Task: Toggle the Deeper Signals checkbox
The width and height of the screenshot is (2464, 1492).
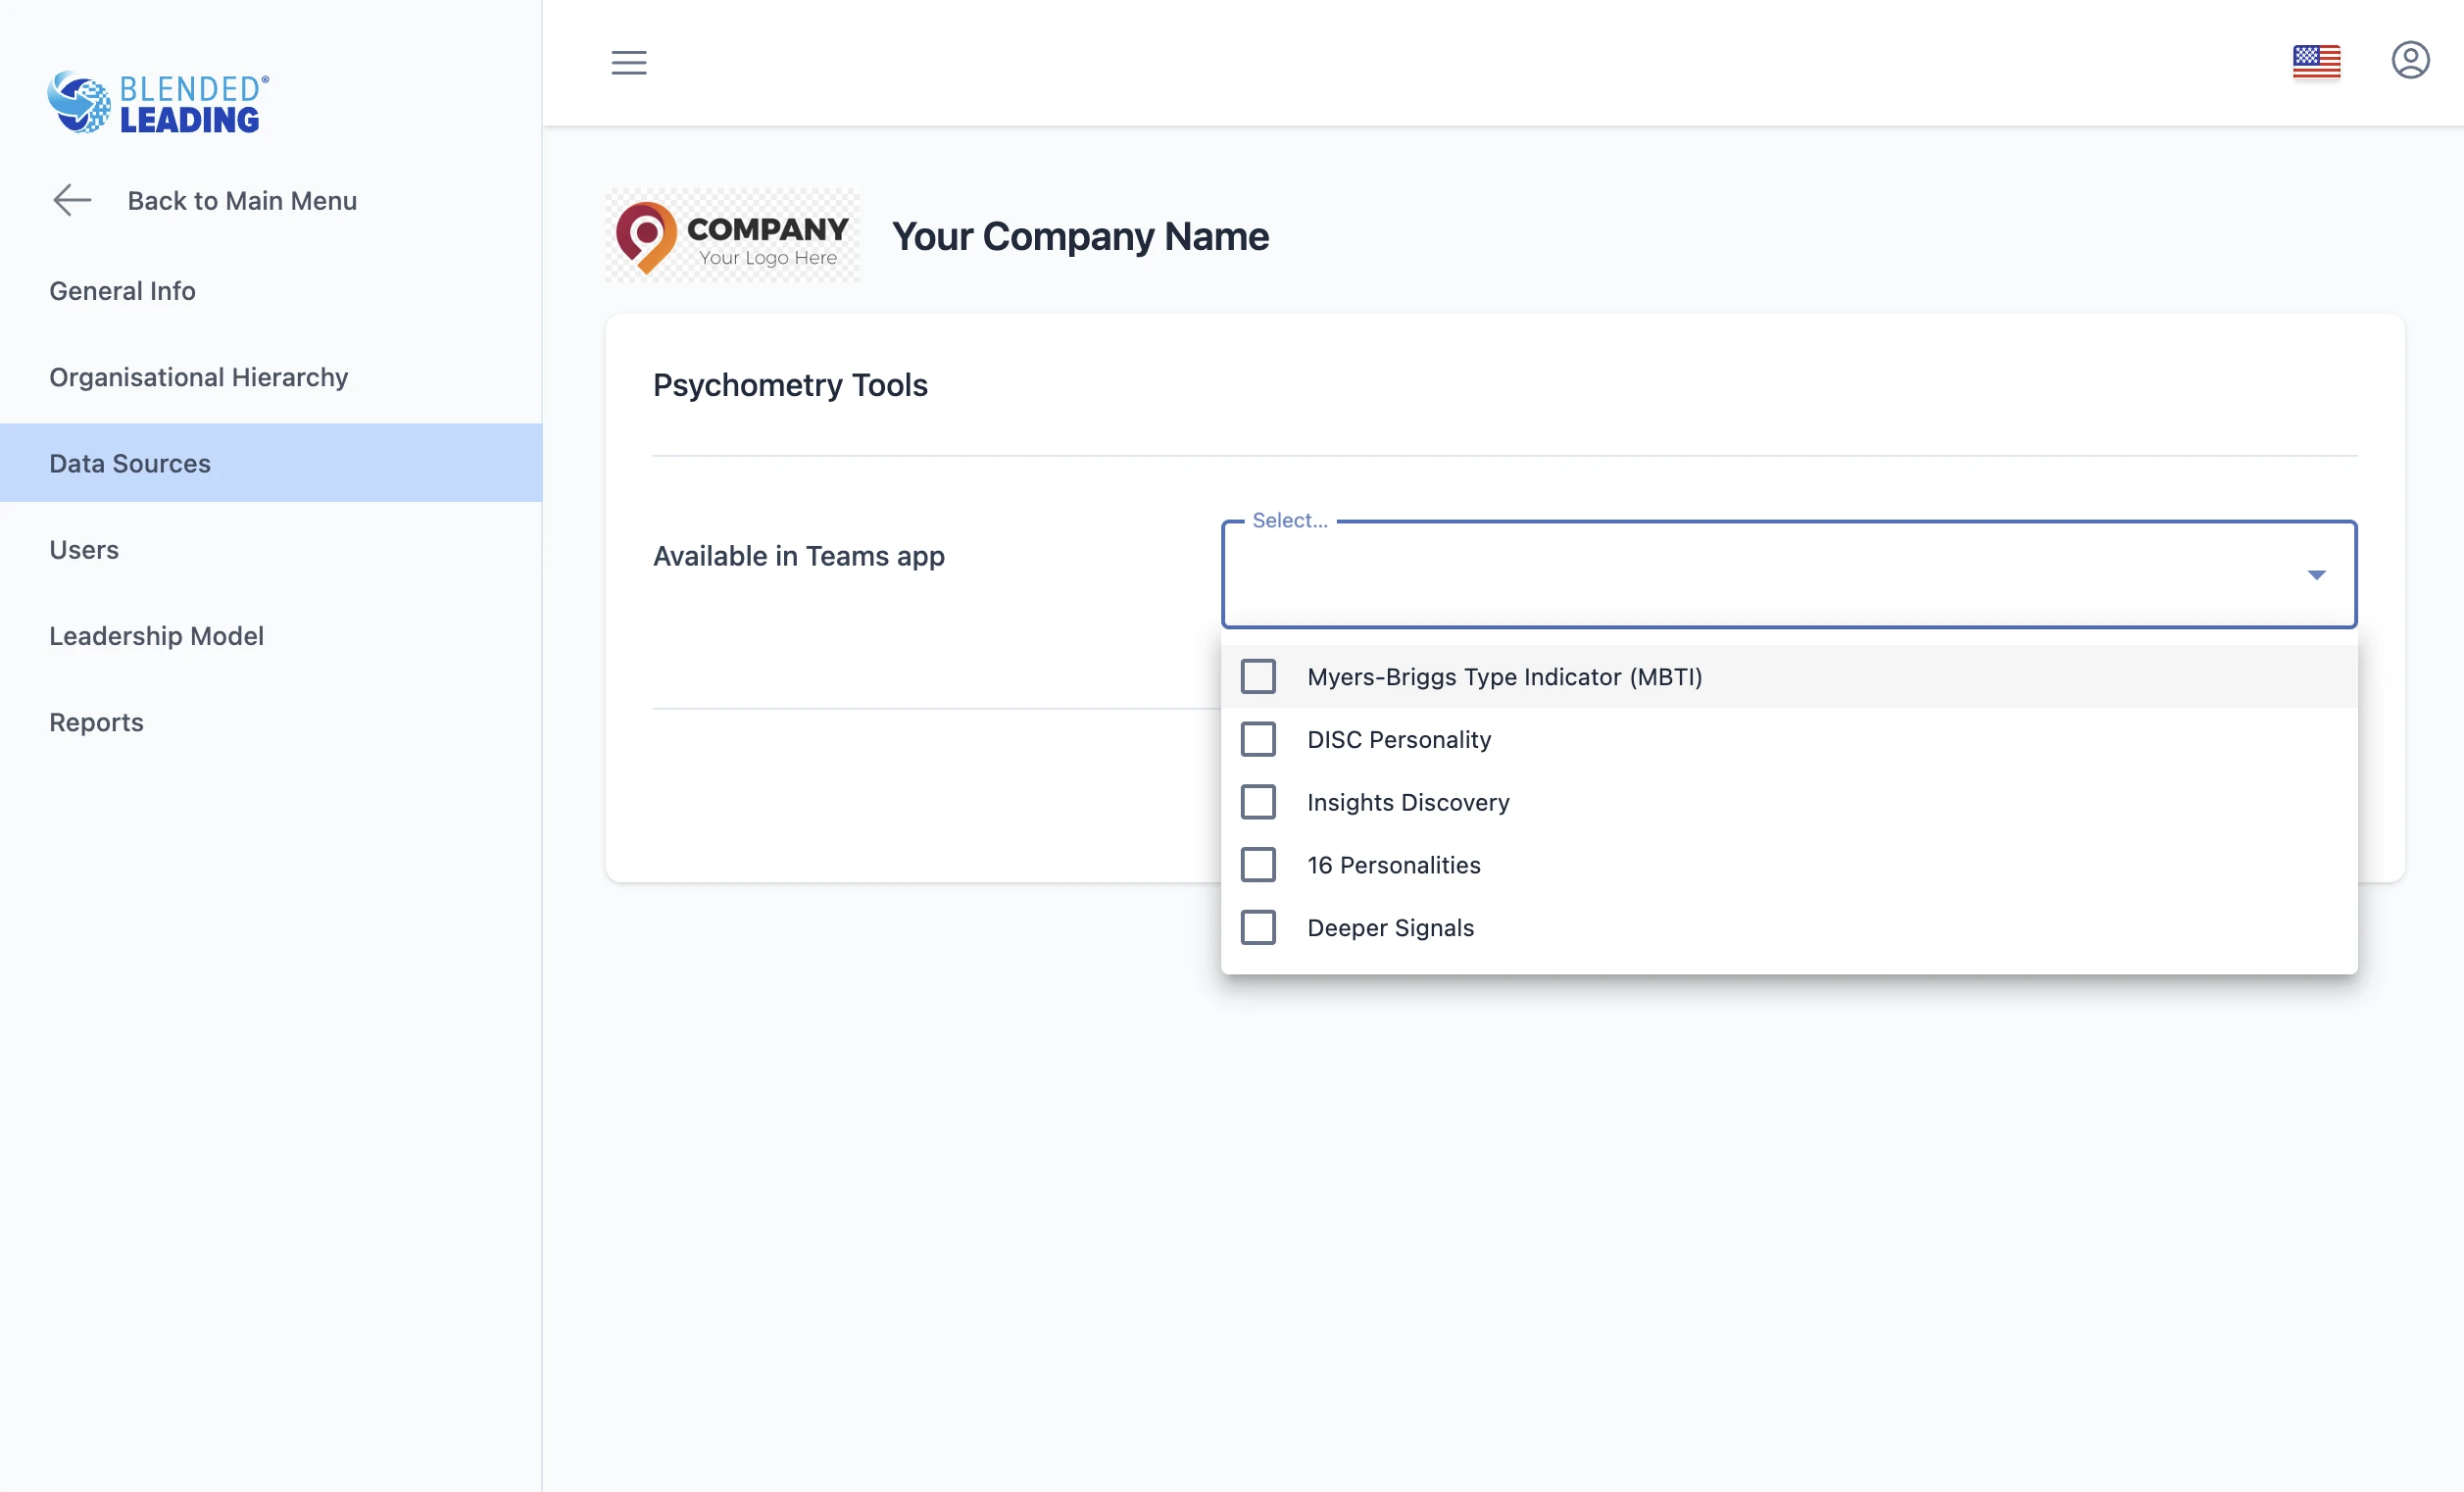Action: pos(1258,928)
